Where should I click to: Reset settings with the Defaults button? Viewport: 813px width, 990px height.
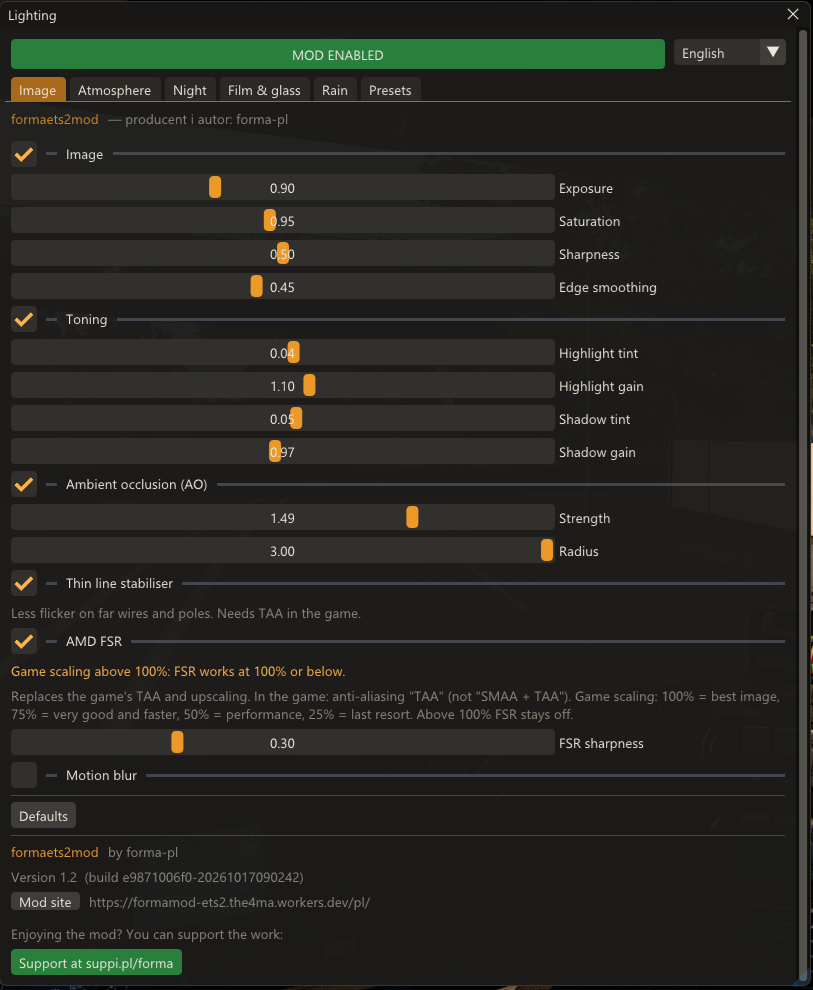(x=44, y=816)
